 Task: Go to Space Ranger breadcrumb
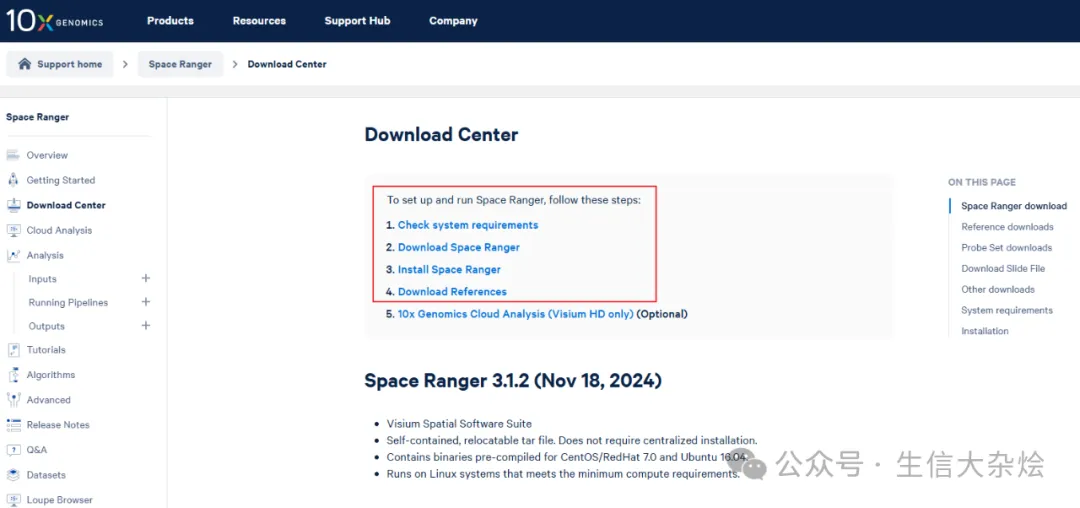point(180,64)
